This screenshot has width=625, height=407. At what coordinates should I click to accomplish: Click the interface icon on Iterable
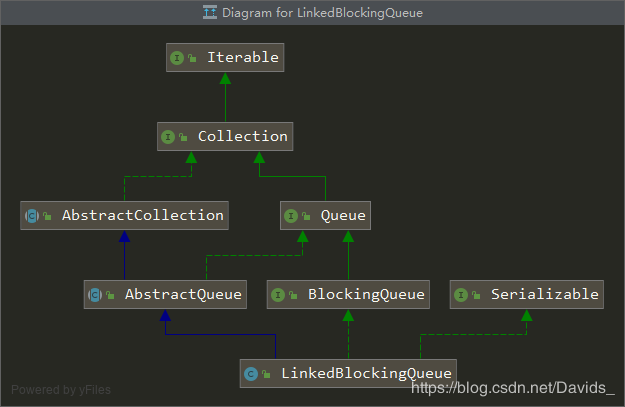pyautogui.click(x=177, y=58)
